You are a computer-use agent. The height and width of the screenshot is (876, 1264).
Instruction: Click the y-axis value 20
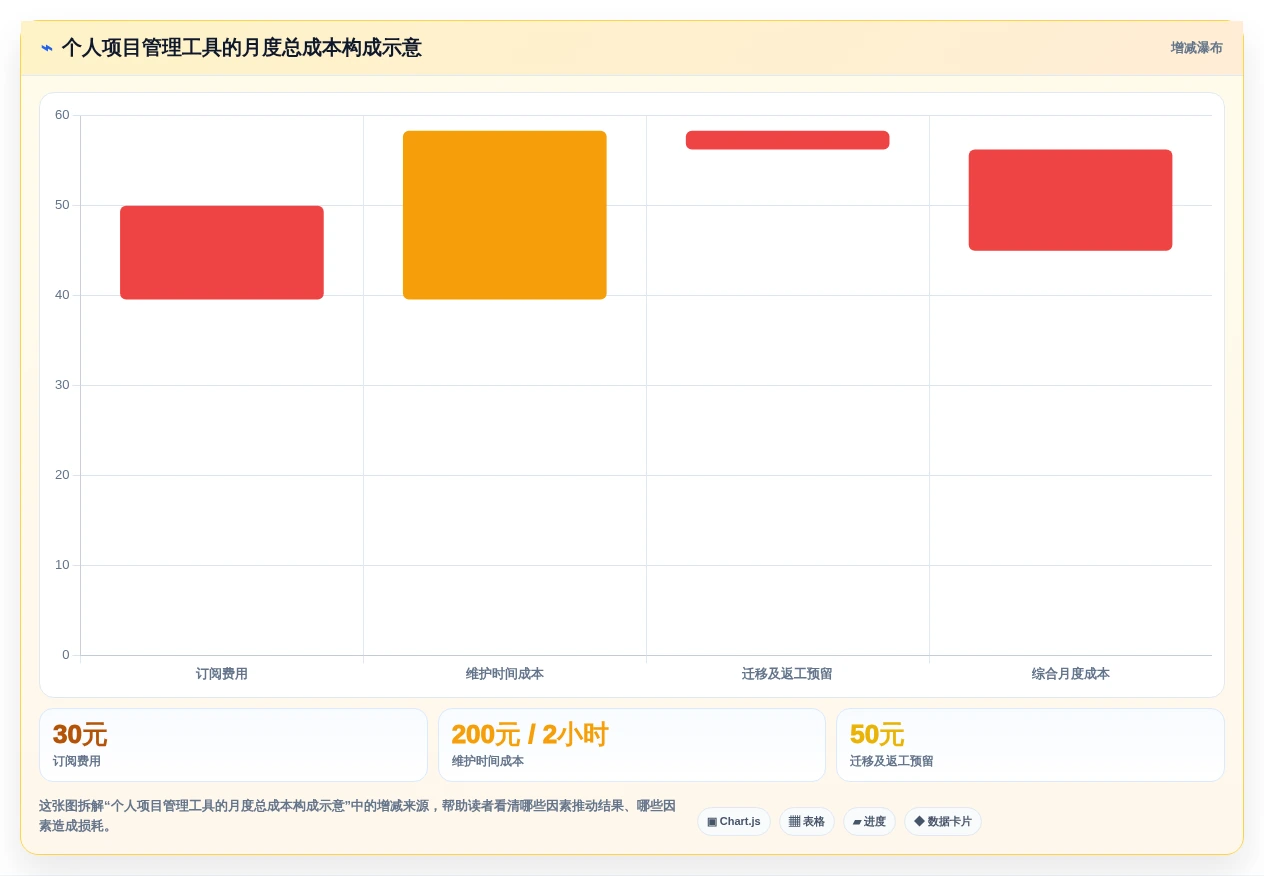[x=62, y=475]
